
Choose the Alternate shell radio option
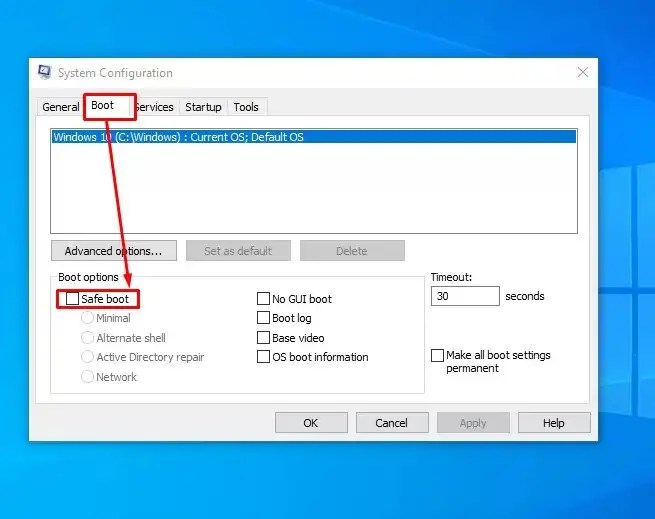(87, 337)
